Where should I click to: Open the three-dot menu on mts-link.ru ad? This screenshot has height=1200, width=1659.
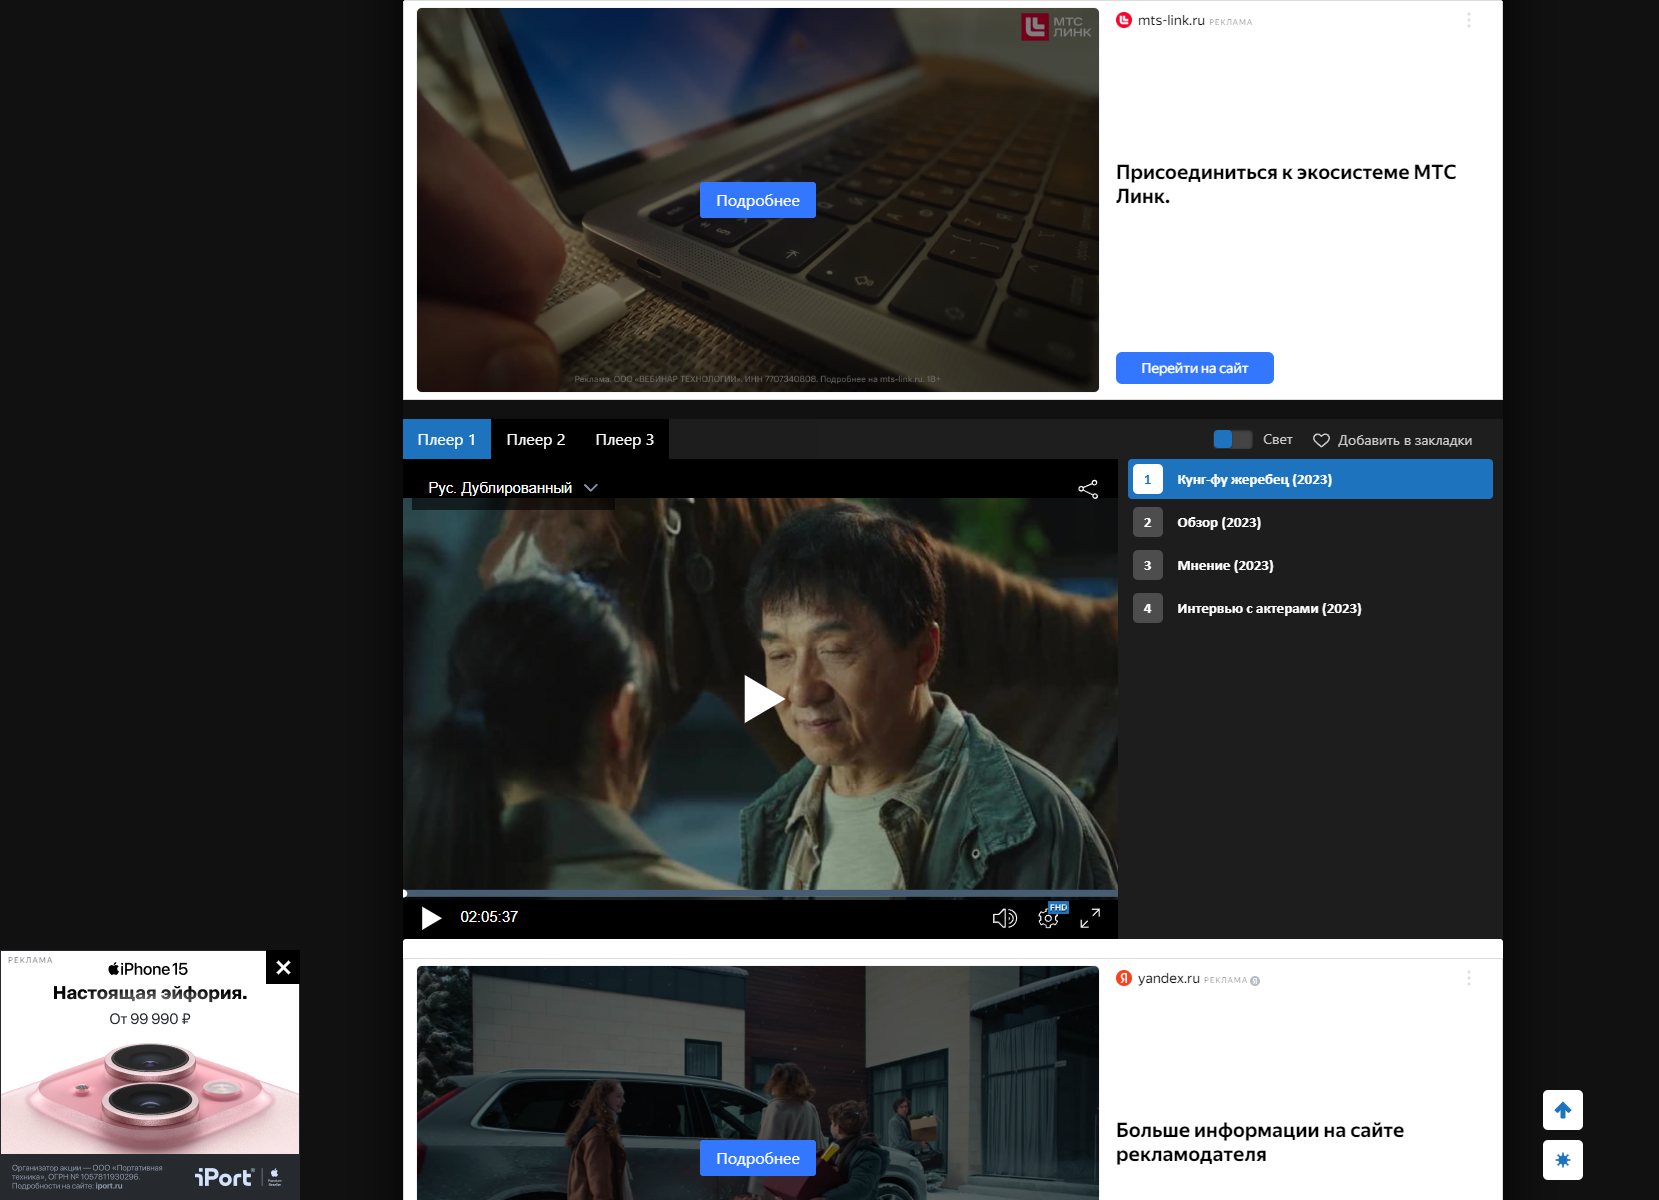coord(1468,18)
